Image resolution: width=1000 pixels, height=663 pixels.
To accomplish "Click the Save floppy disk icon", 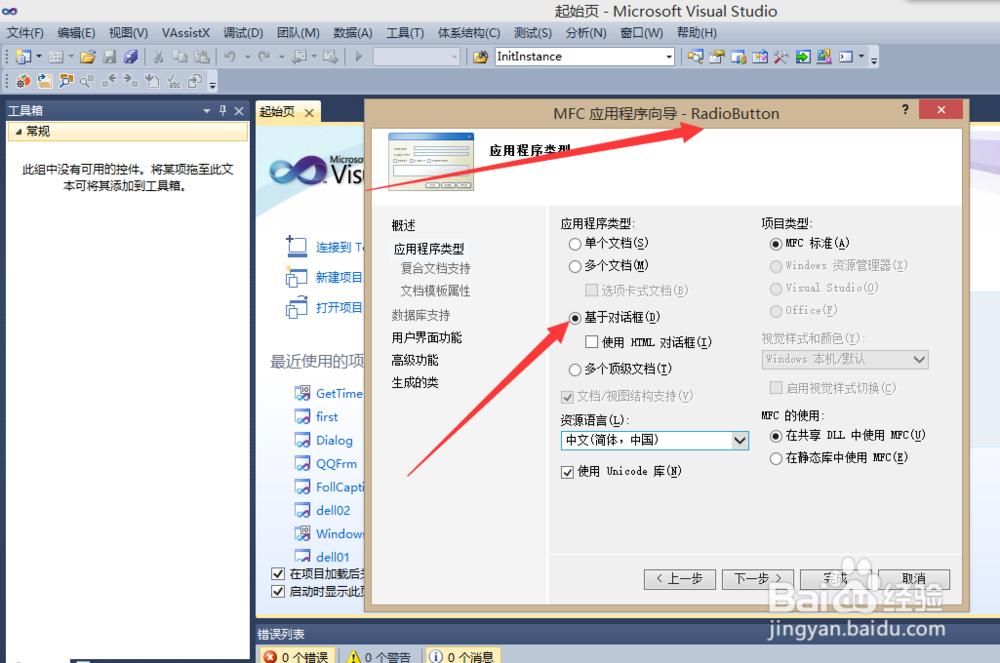I will pos(110,57).
